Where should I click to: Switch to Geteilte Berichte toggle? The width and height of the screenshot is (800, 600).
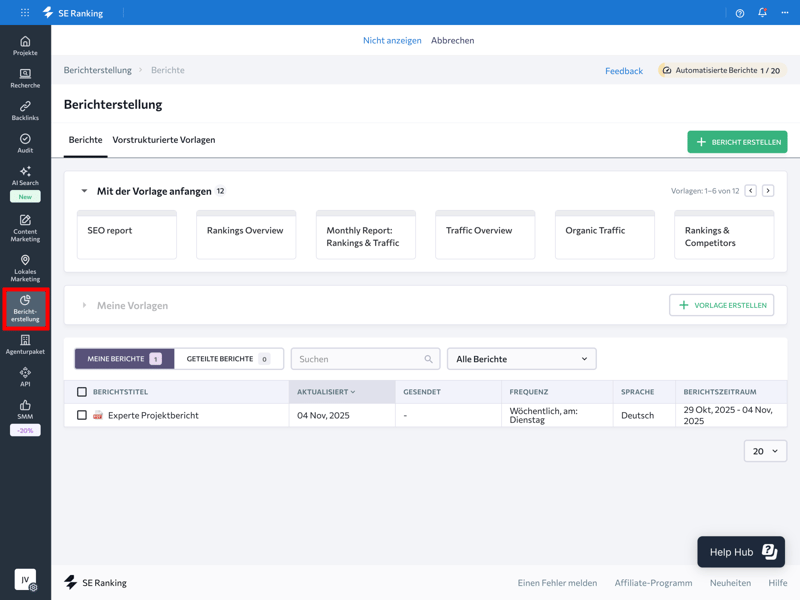point(228,359)
